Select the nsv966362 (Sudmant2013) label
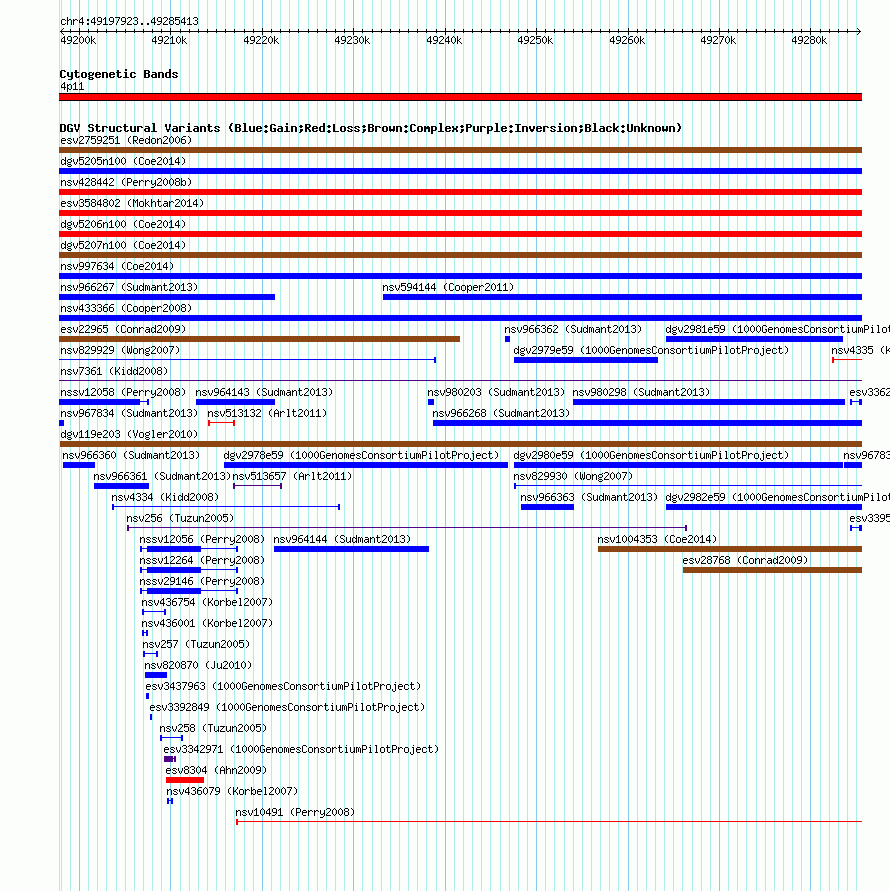The height and width of the screenshot is (891, 890). pos(573,329)
